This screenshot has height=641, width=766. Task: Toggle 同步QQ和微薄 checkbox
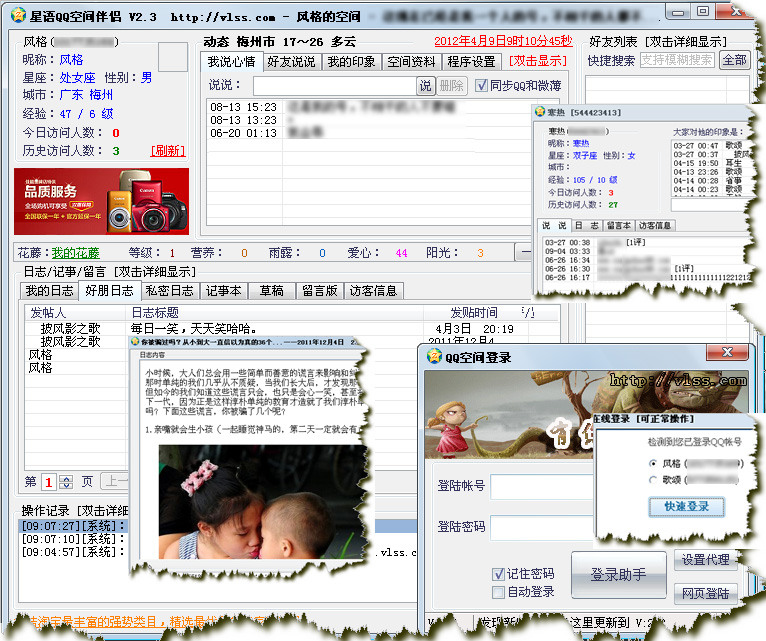coord(482,85)
